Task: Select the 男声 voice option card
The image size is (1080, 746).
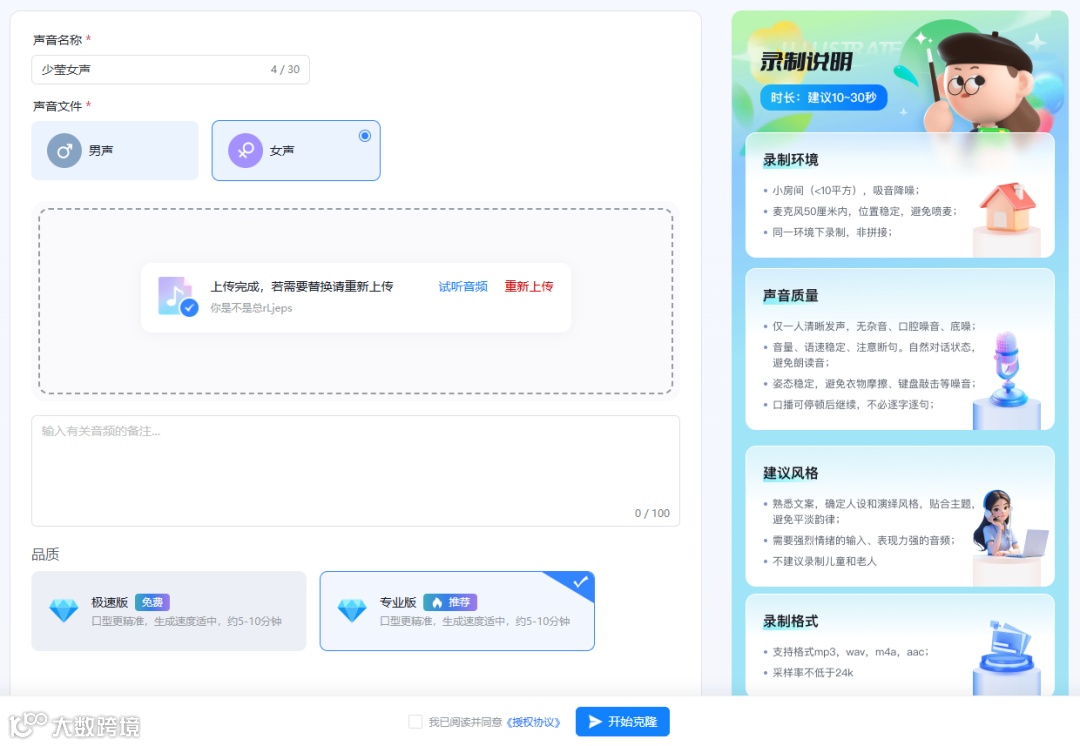Action: pos(115,150)
